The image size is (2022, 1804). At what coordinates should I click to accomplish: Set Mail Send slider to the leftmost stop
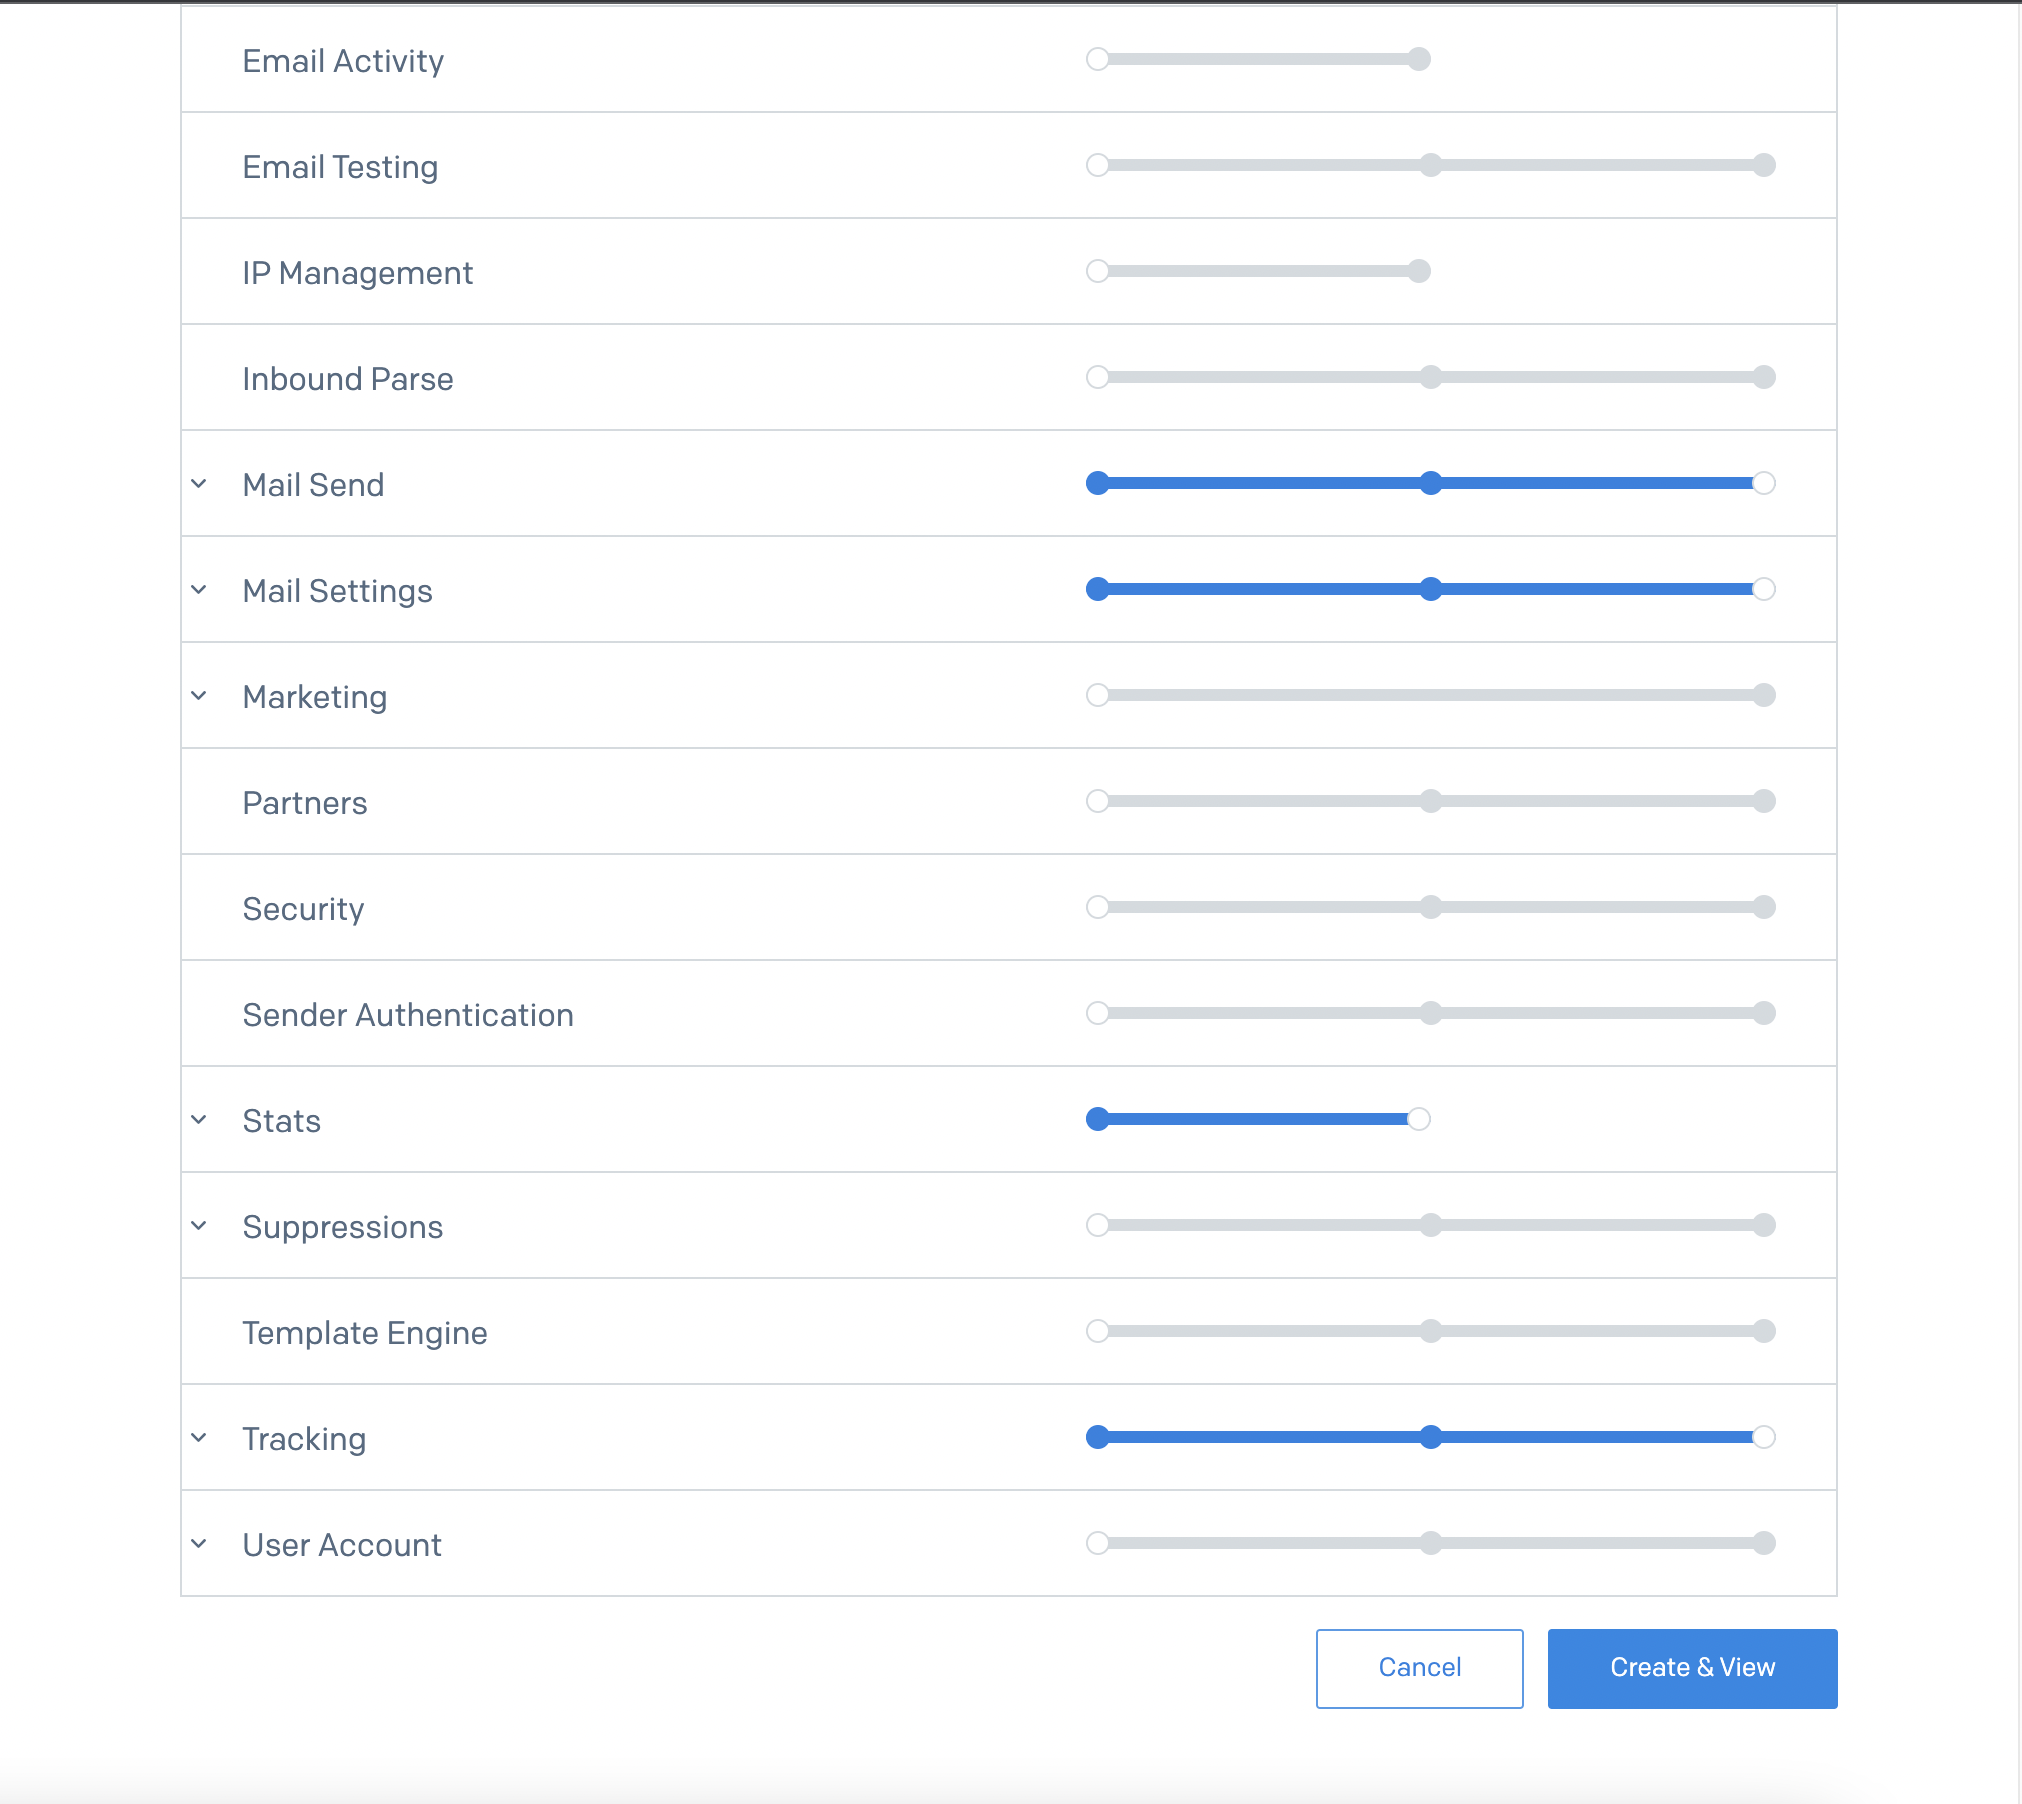click(x=1098, y=483)
